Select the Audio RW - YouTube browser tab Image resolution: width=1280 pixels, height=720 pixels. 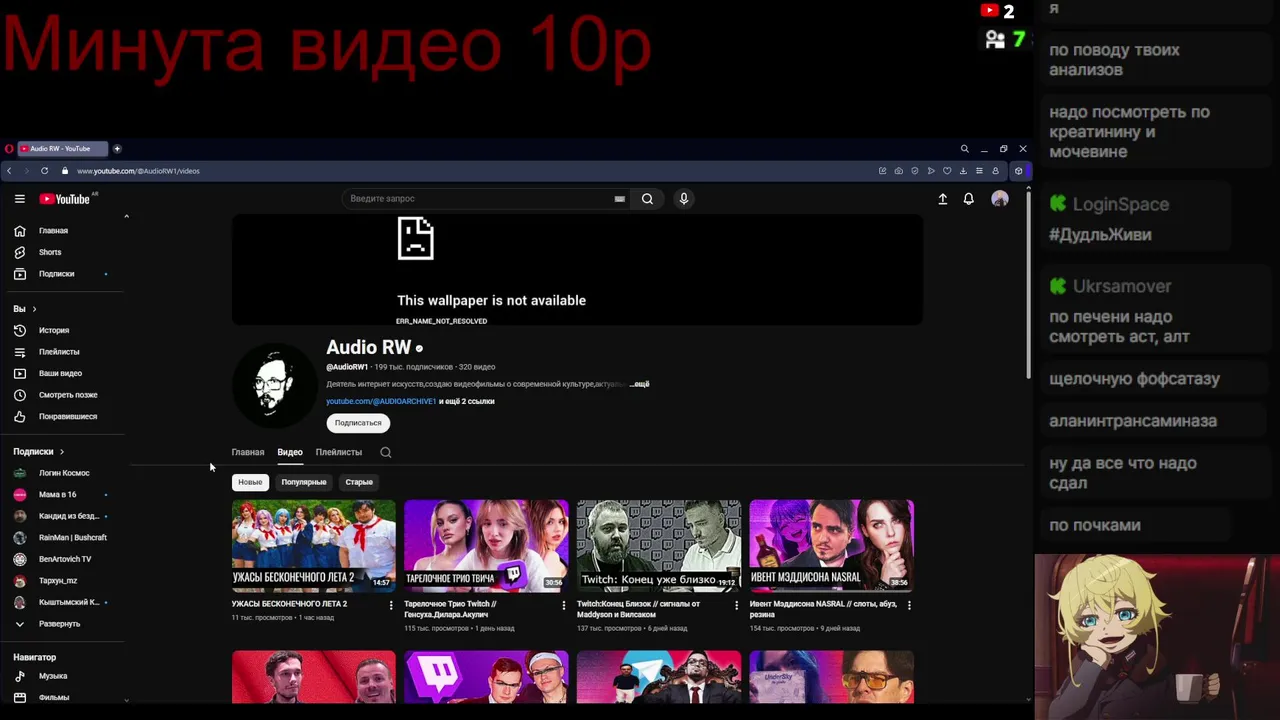click(62, 149)
